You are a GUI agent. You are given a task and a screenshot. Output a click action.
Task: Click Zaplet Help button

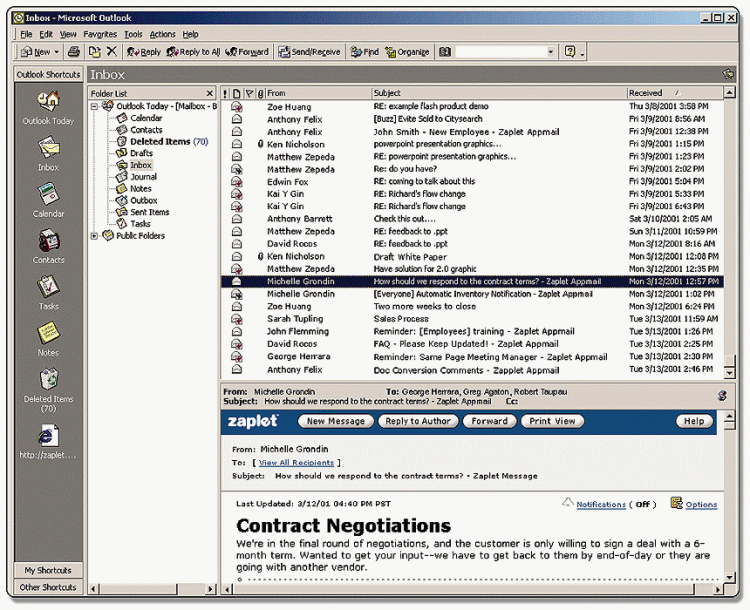(x=694, y=421)
